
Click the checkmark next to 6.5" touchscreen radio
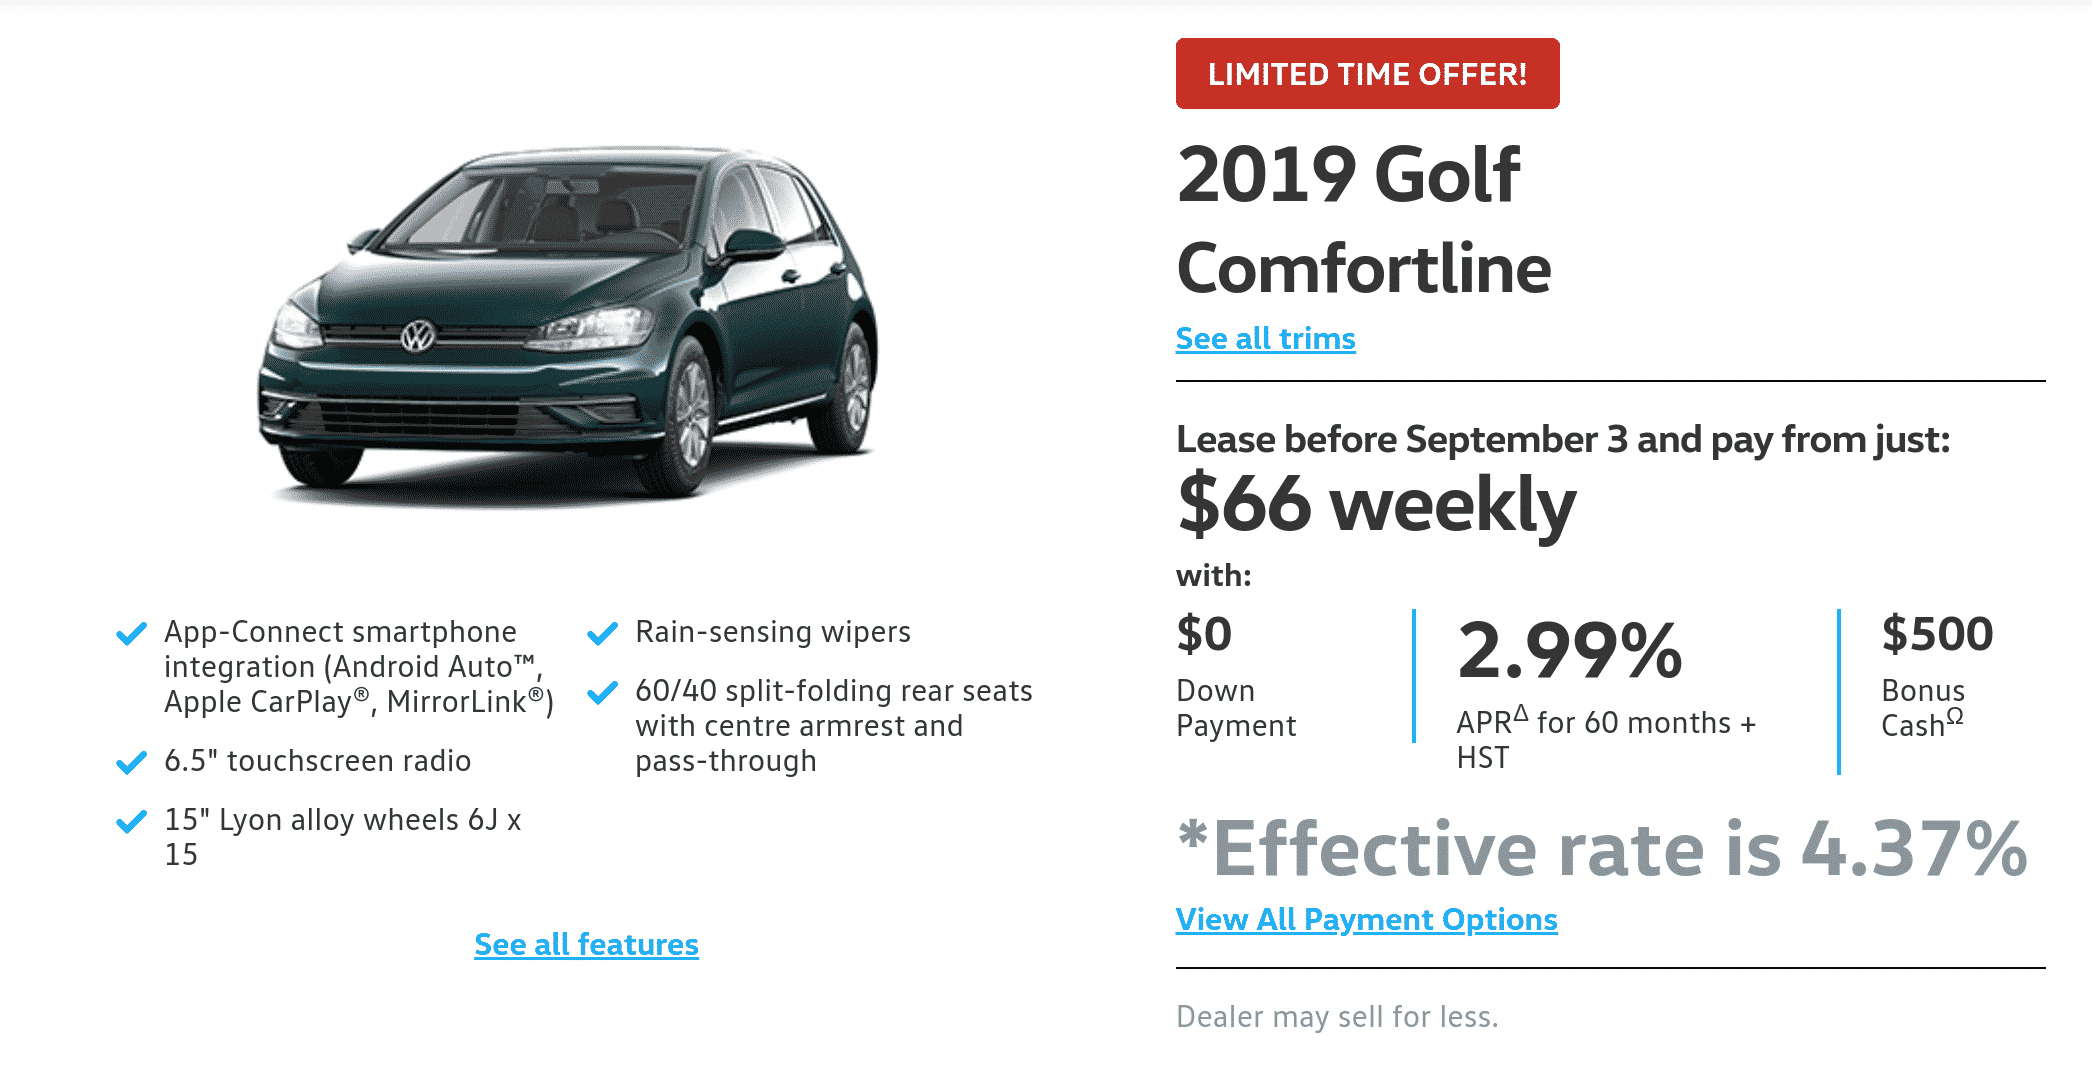tap(131, 763)
